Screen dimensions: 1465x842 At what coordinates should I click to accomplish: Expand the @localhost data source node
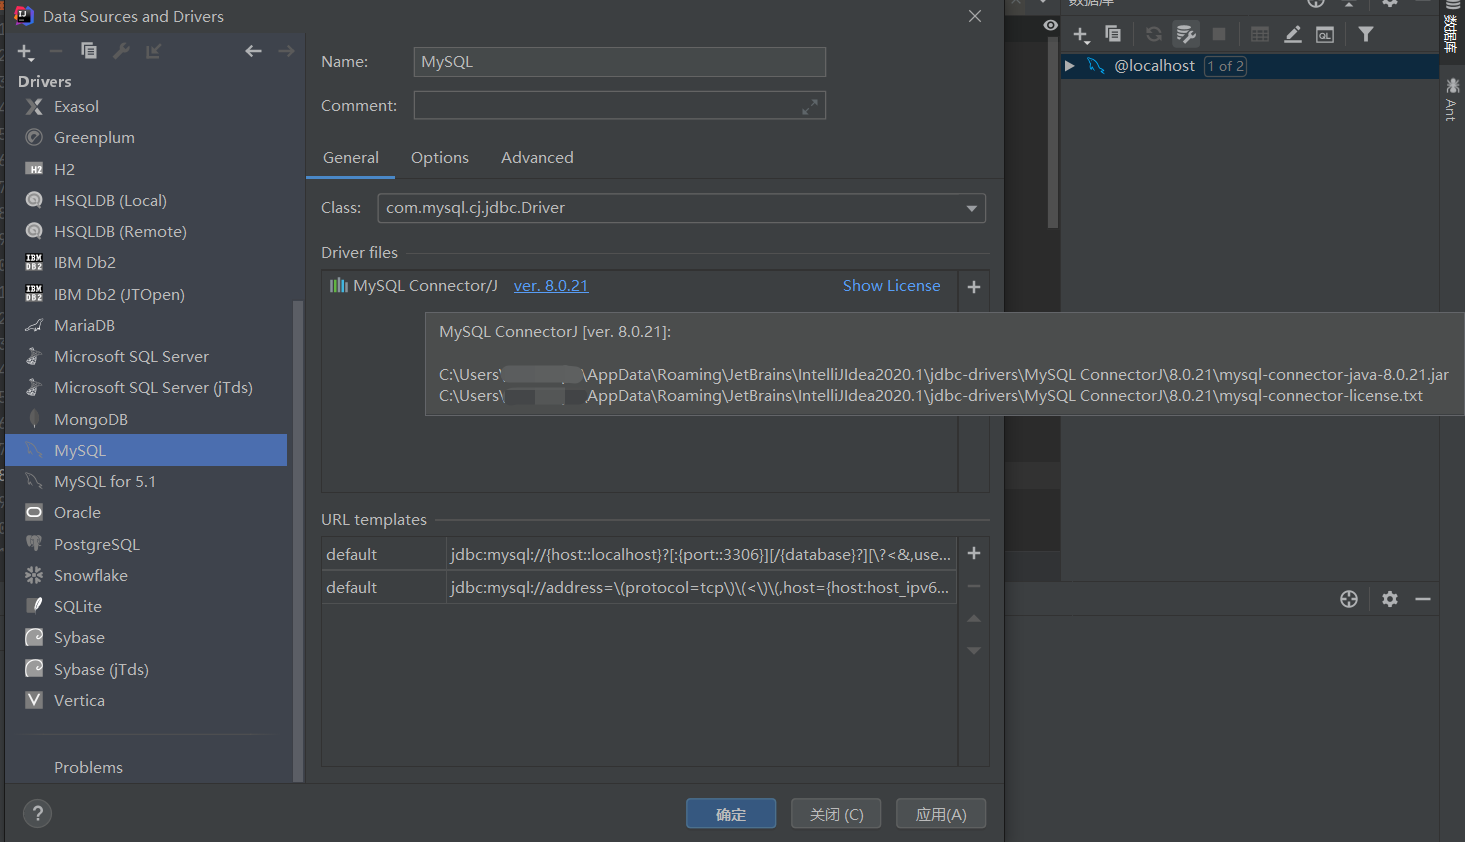1069,66
